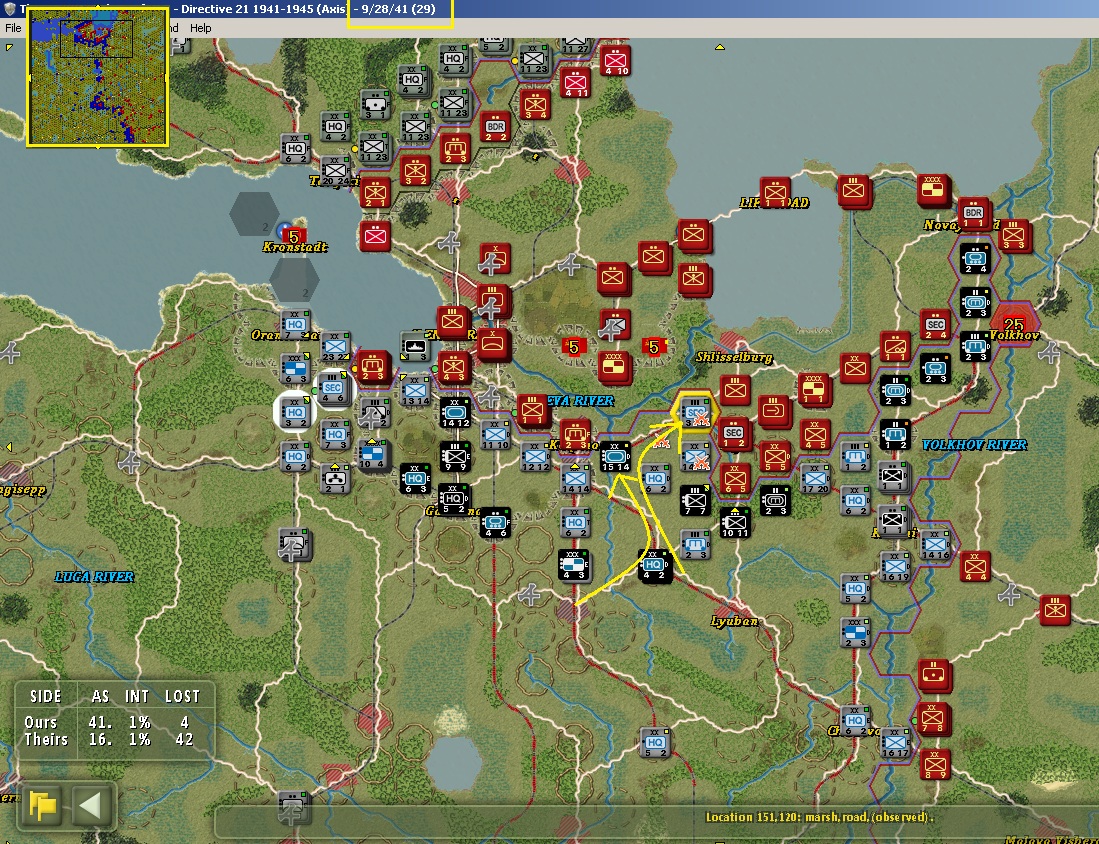Click the VOLKHOV RIVER label
The height and width of the screenshot is (844, 1099).
pyautogui.click(x=974, y=445)
